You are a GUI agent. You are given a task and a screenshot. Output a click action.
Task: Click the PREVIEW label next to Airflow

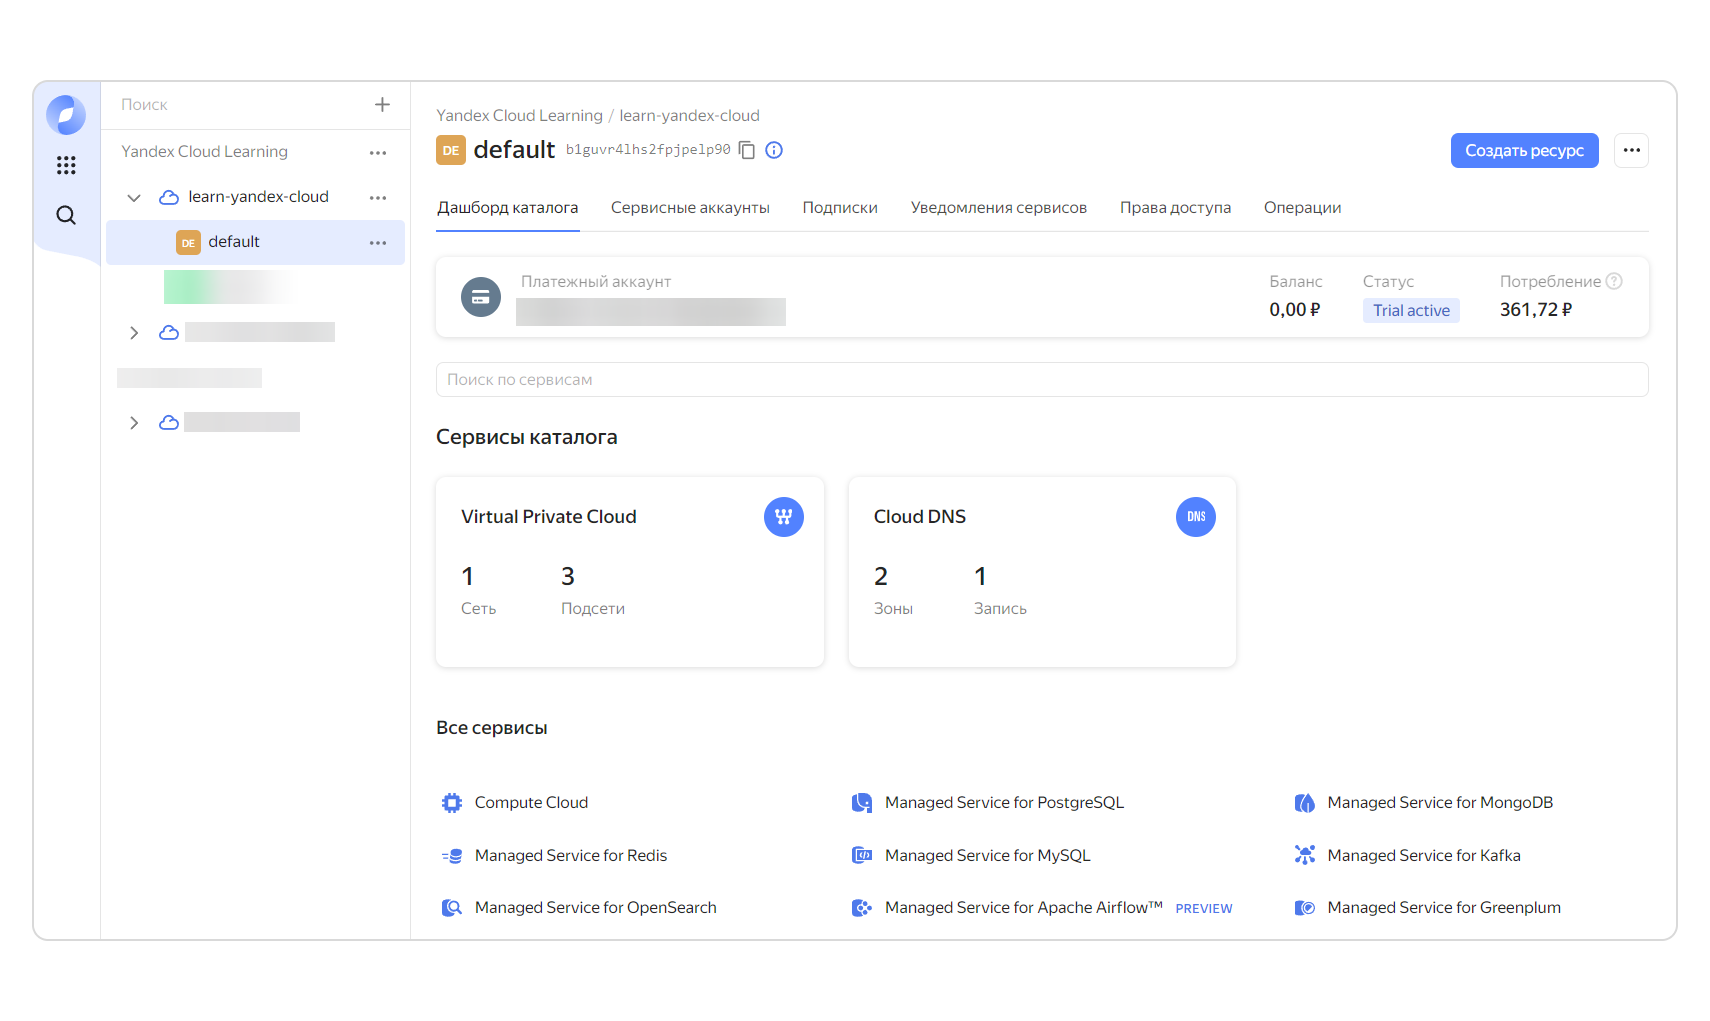pos(1203,909)
